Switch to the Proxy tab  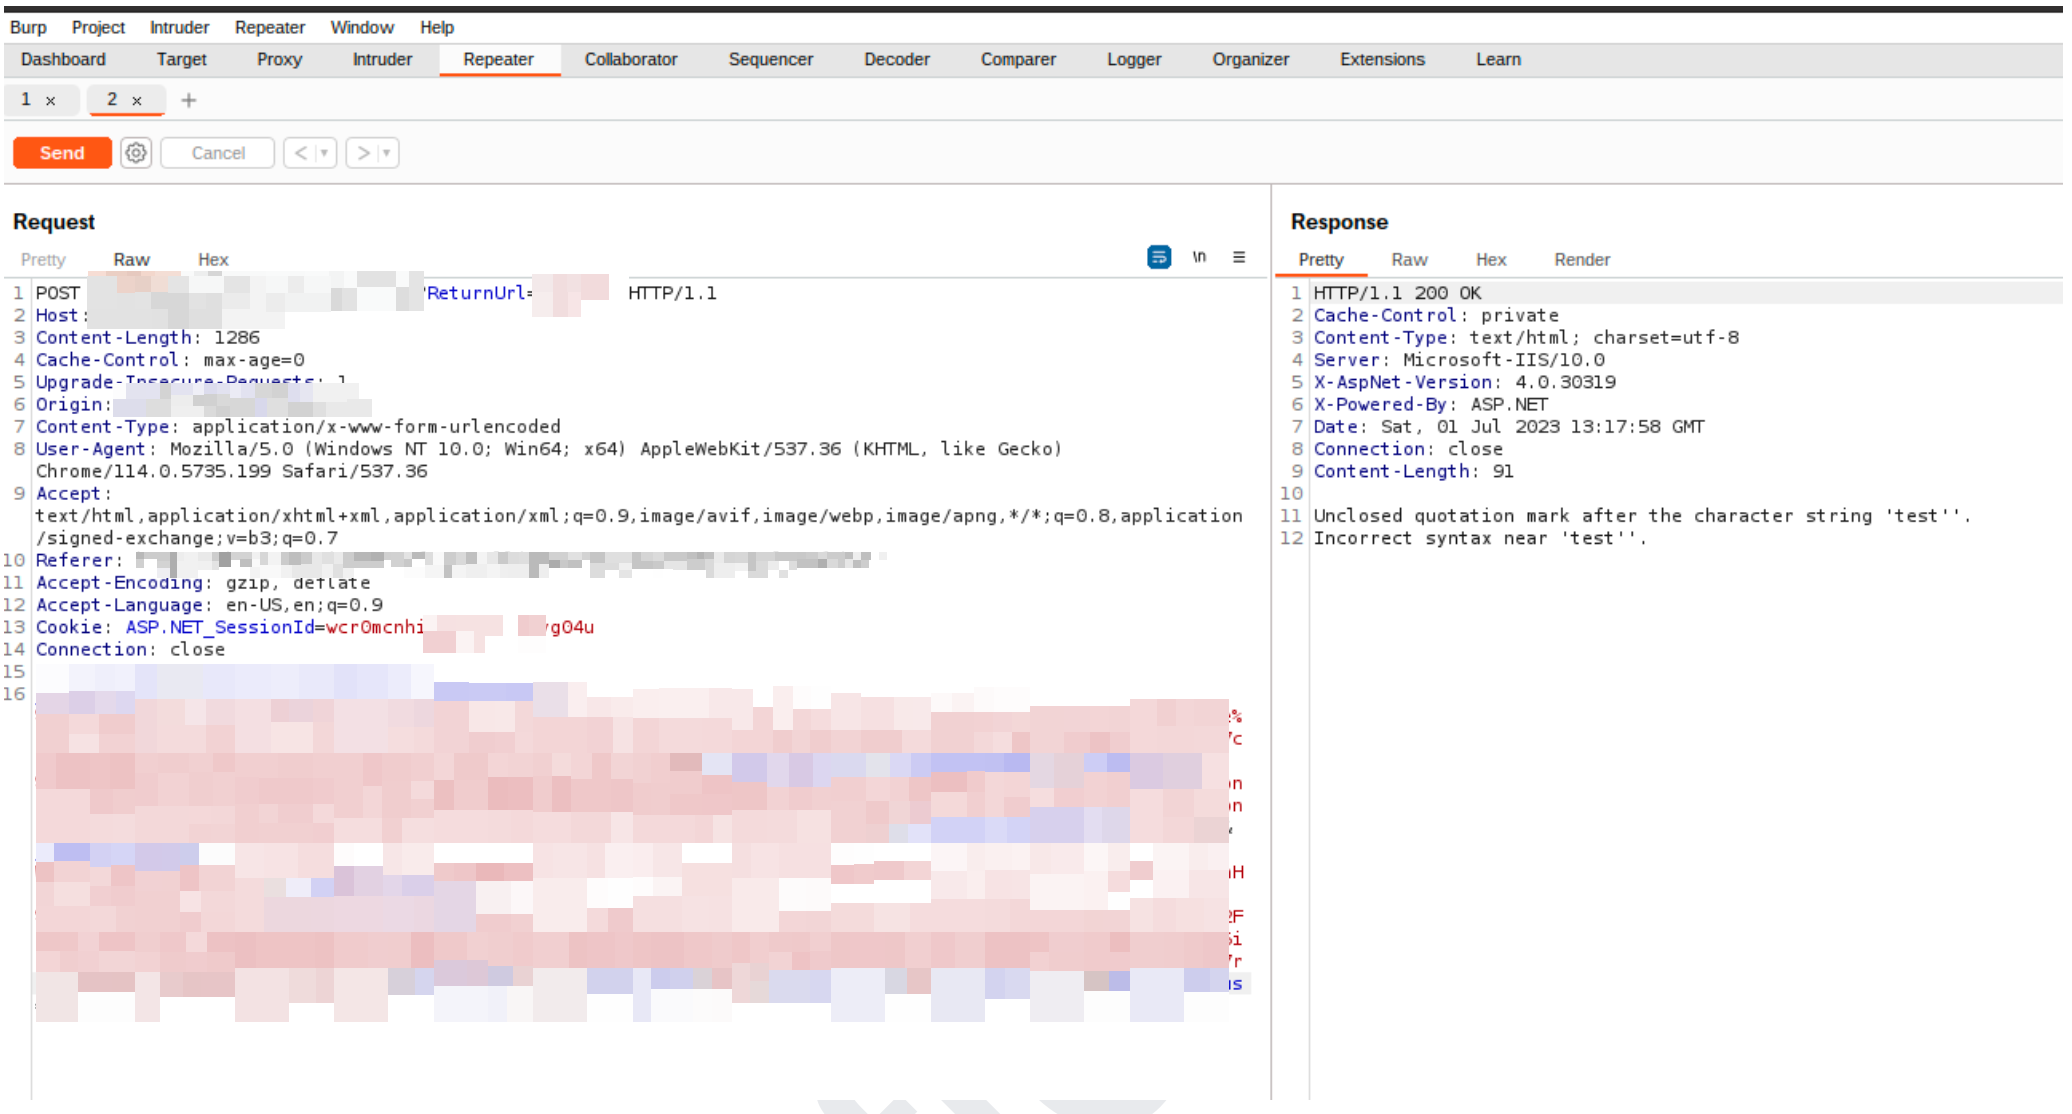(x=279, y=59)
